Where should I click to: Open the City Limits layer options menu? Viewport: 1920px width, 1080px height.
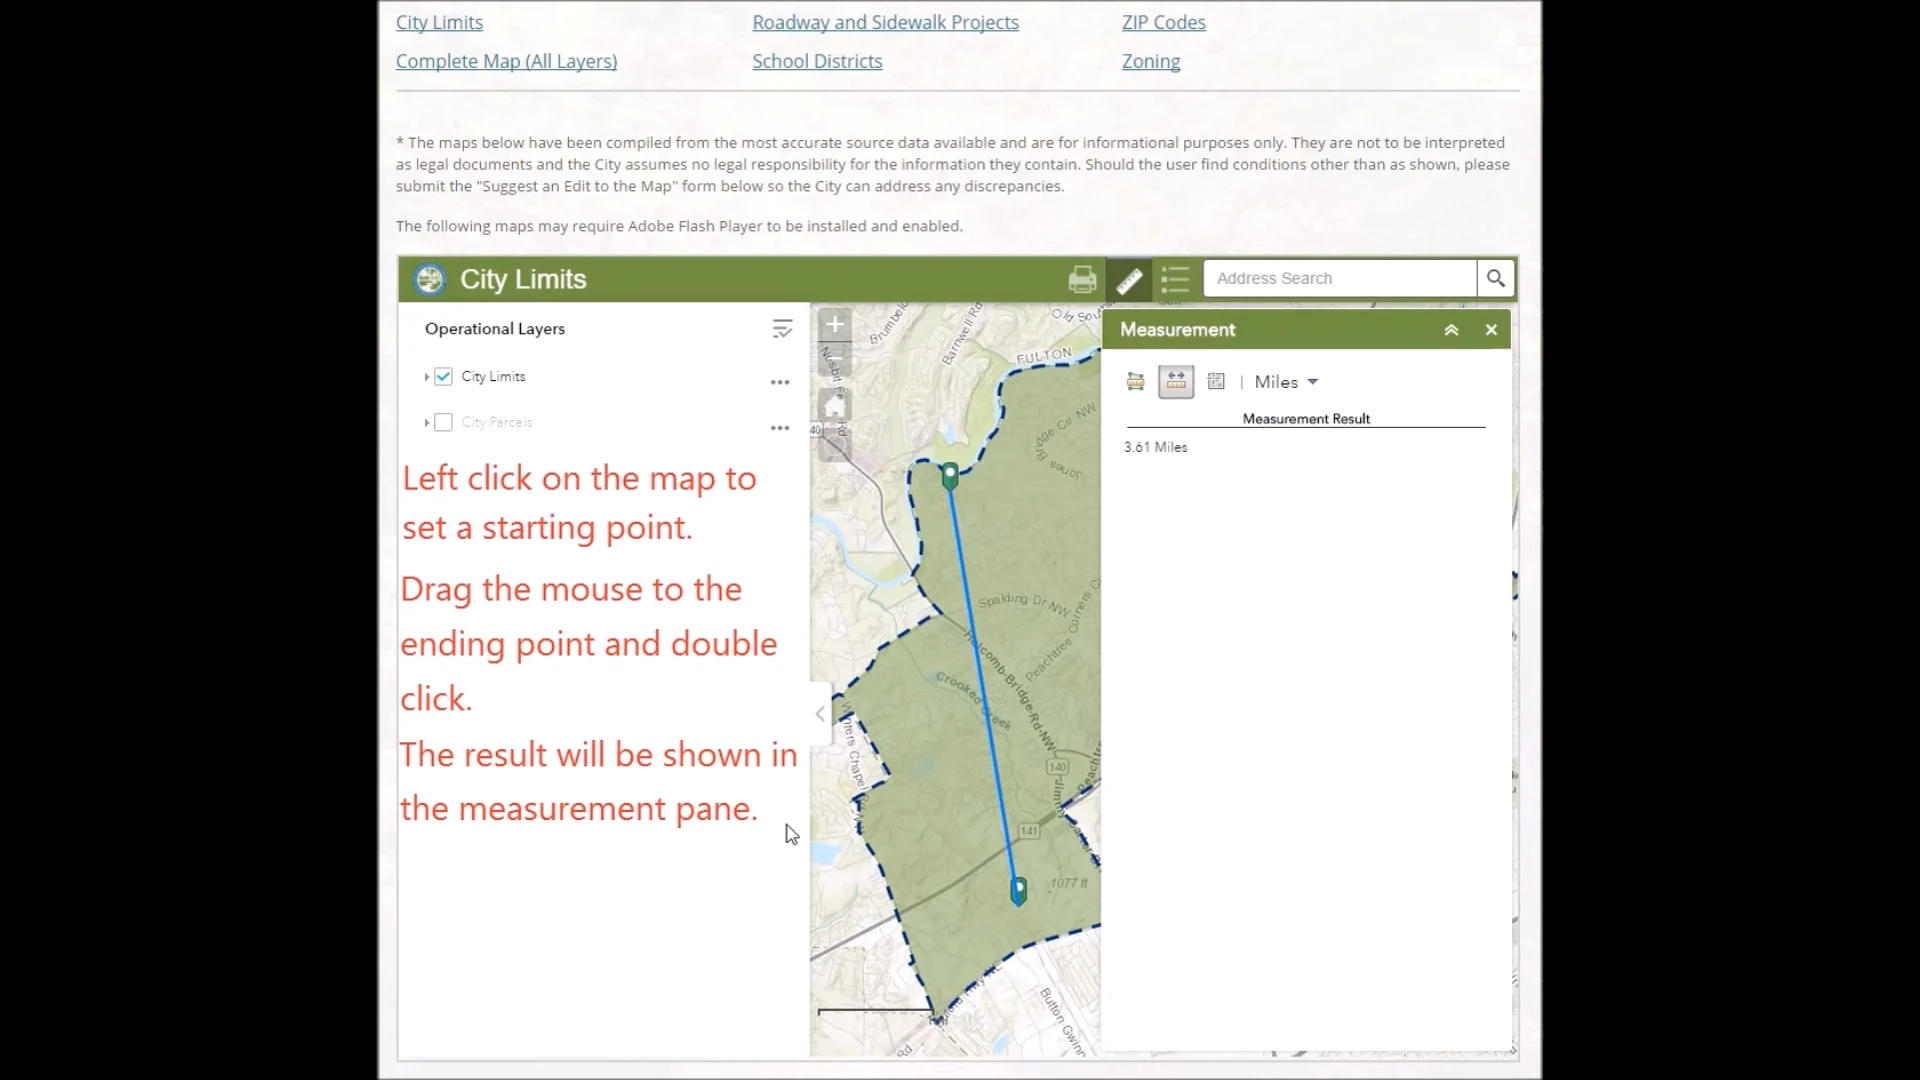tap(780, 382)
